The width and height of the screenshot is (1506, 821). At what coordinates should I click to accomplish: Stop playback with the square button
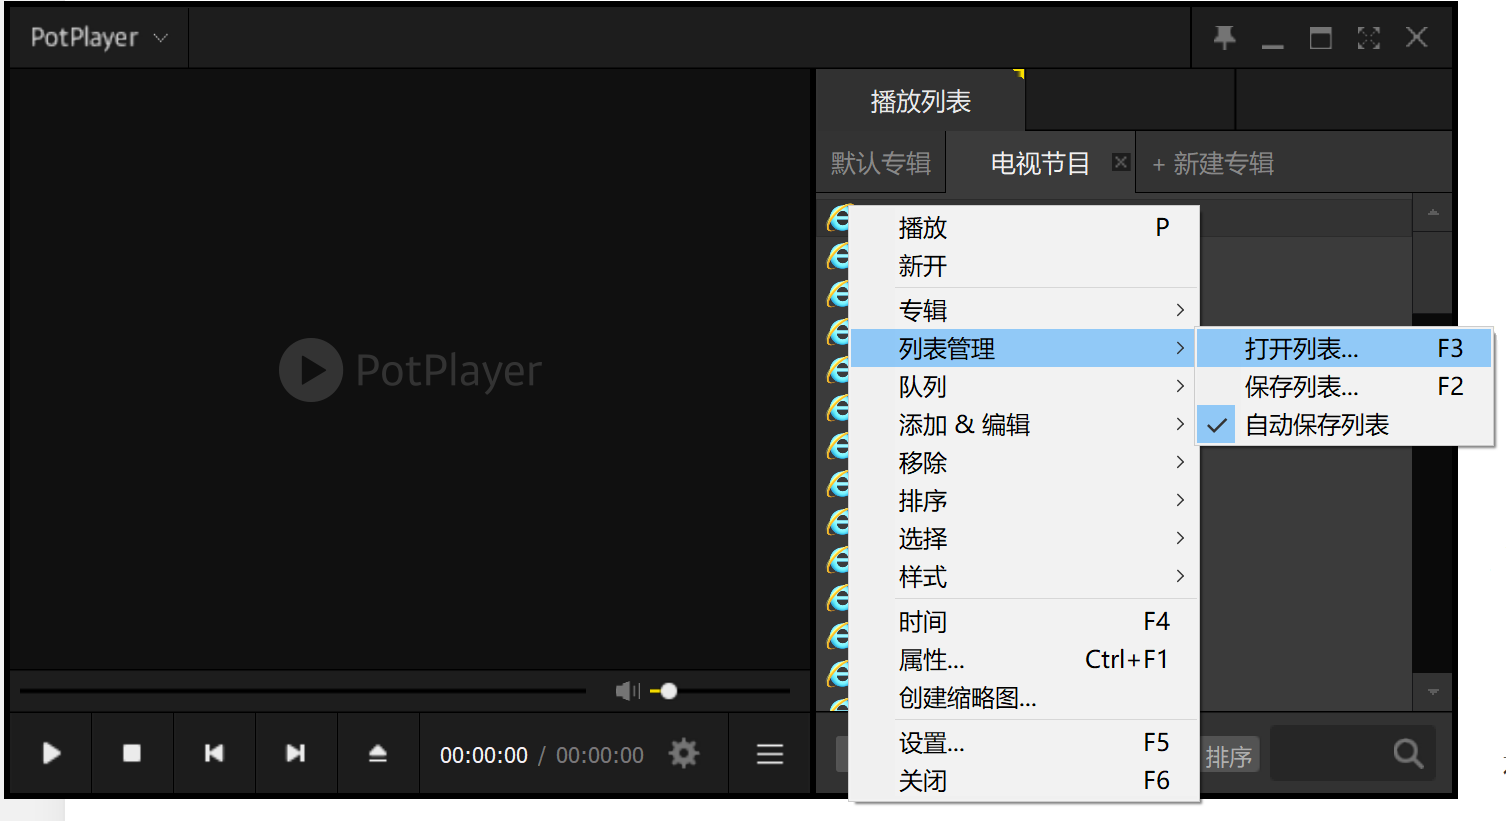pyautogui.click(x=132, y=753)
